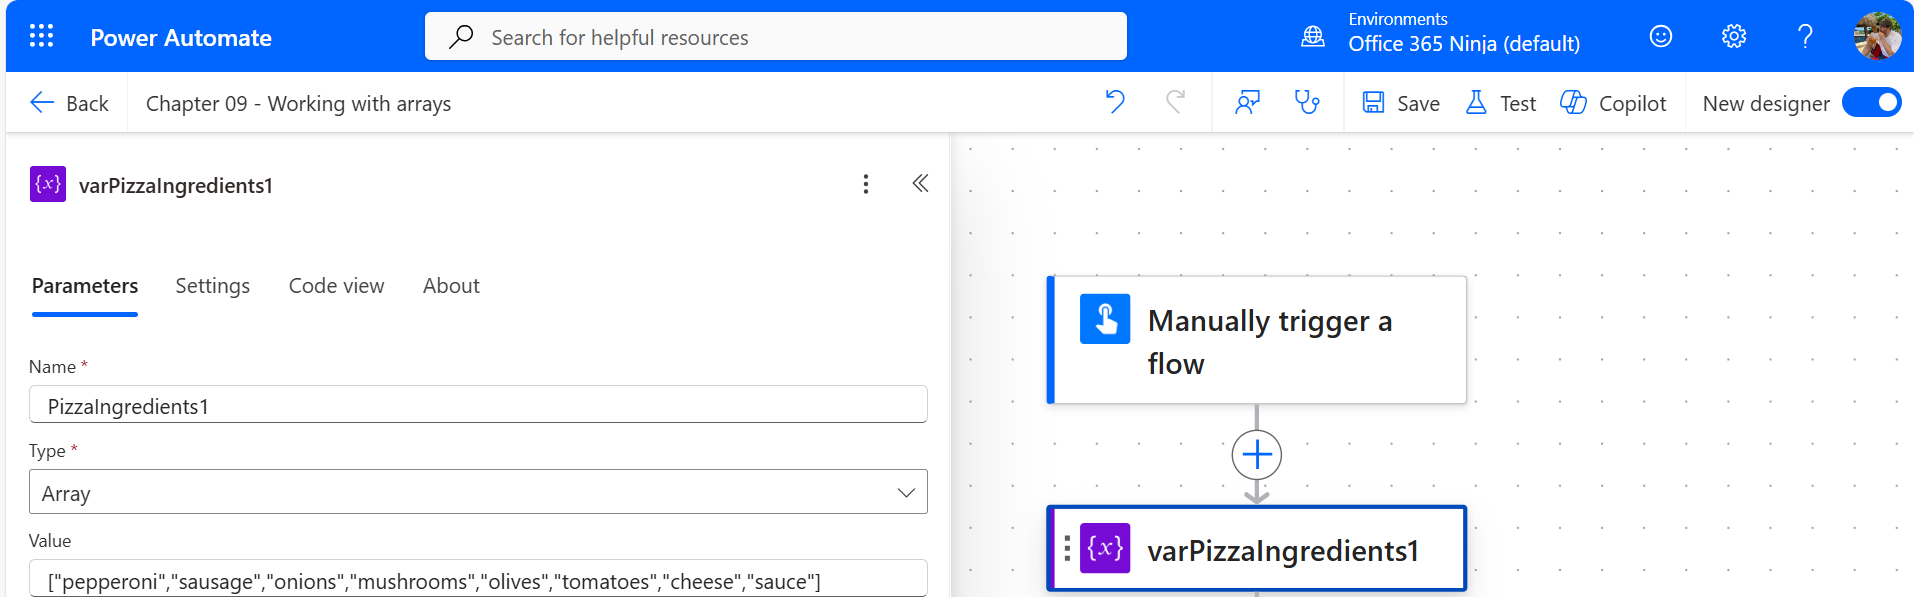Click the help question mark icon

coord(1805,37)
